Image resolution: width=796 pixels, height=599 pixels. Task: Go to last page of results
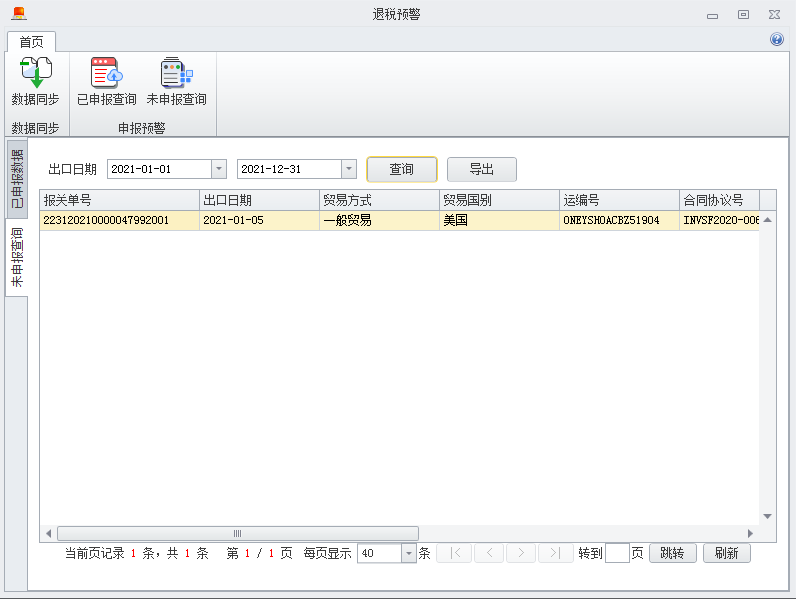(x=555, y=553)
